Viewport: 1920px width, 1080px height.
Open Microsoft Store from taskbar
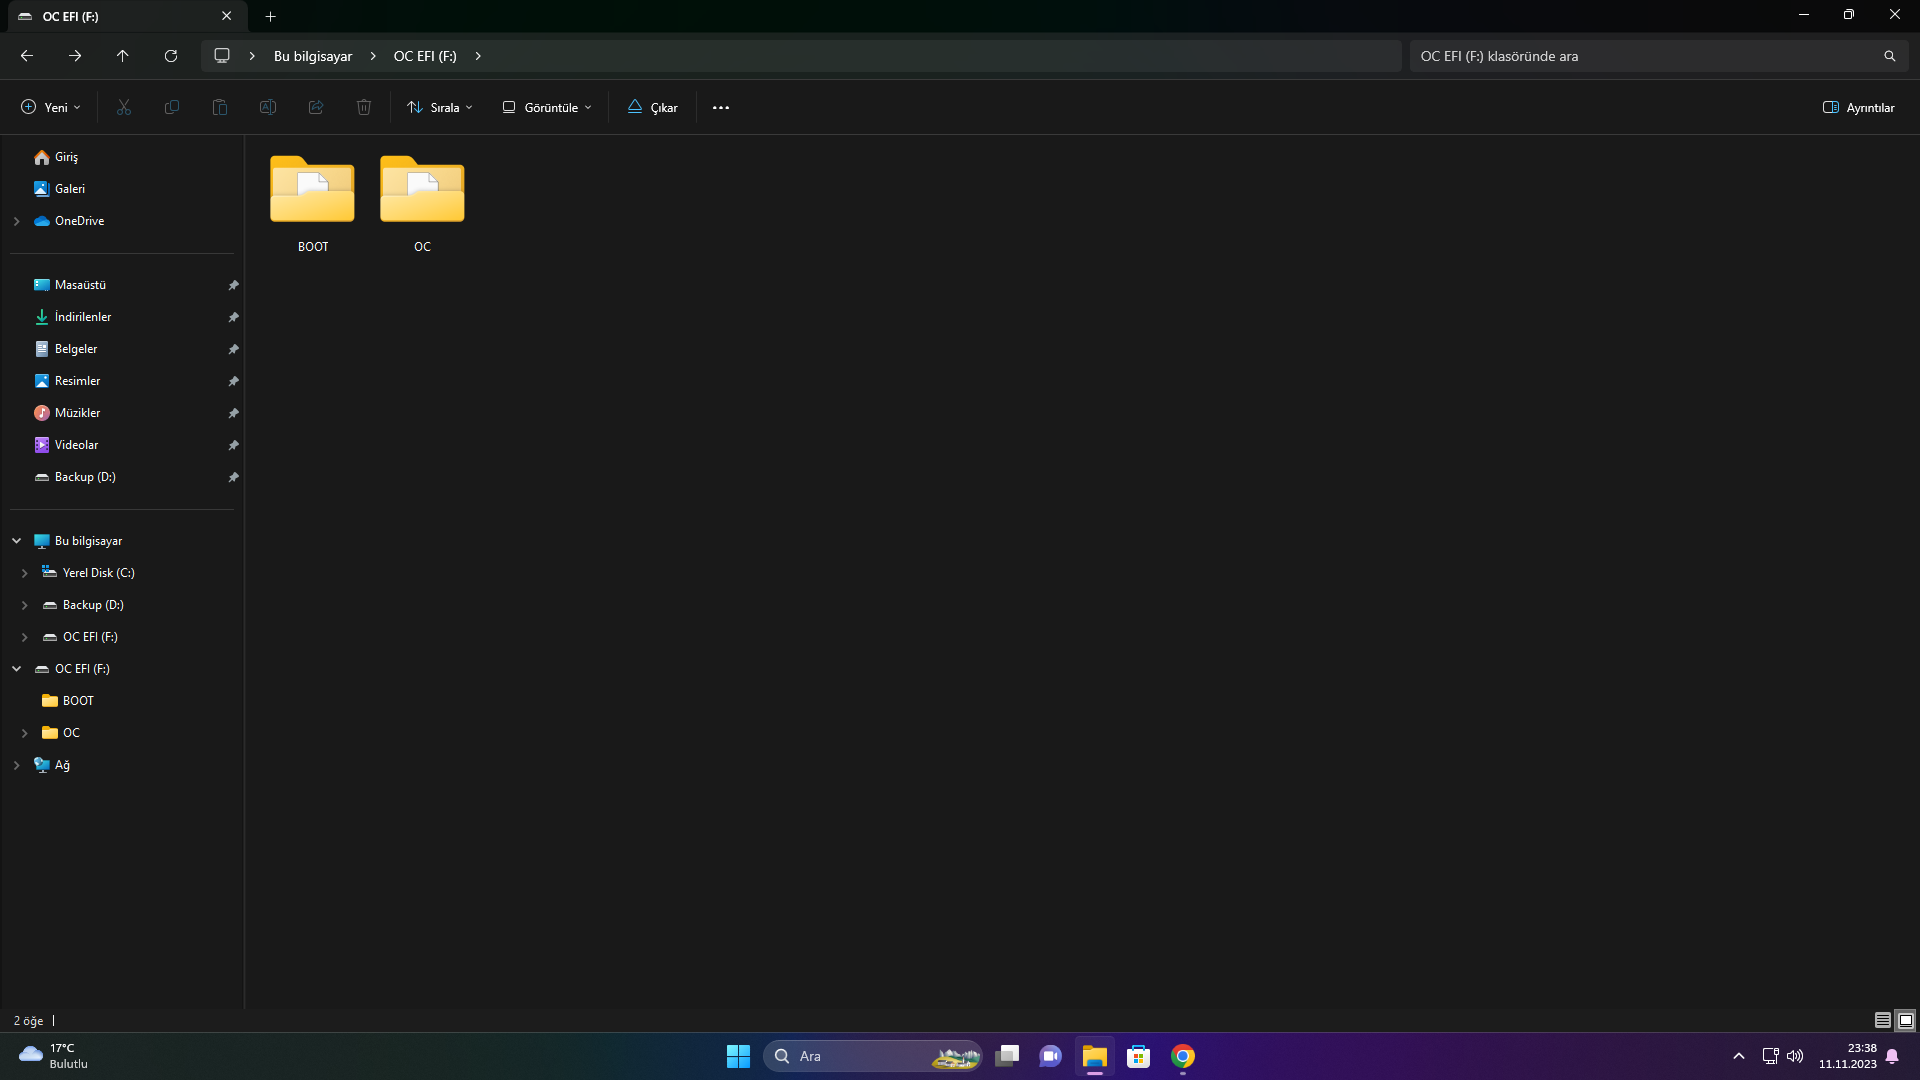1138,1056
